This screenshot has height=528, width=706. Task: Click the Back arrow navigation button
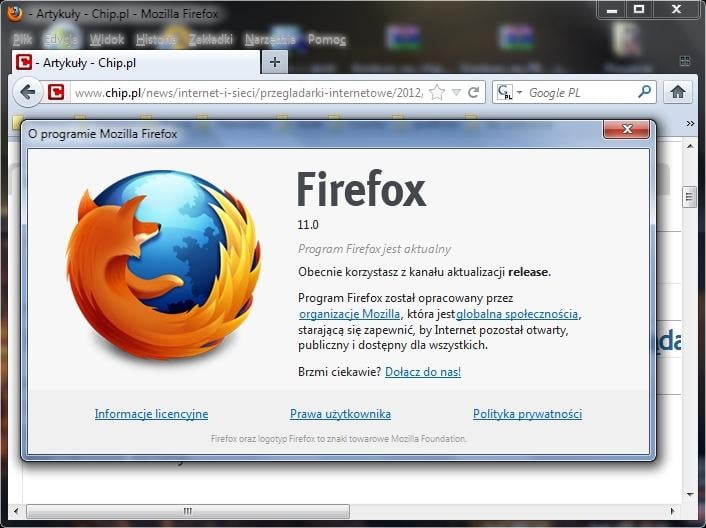click(28, 92)
